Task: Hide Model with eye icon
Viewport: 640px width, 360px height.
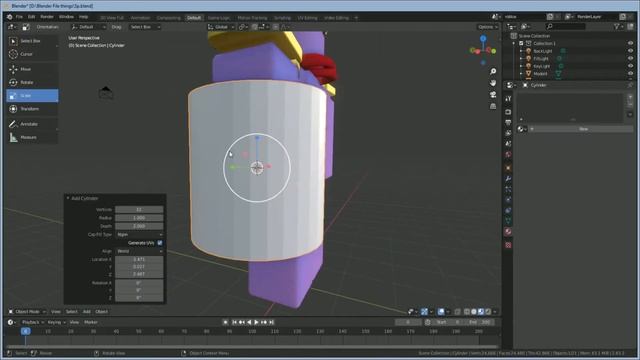Action: coord(630,73)
